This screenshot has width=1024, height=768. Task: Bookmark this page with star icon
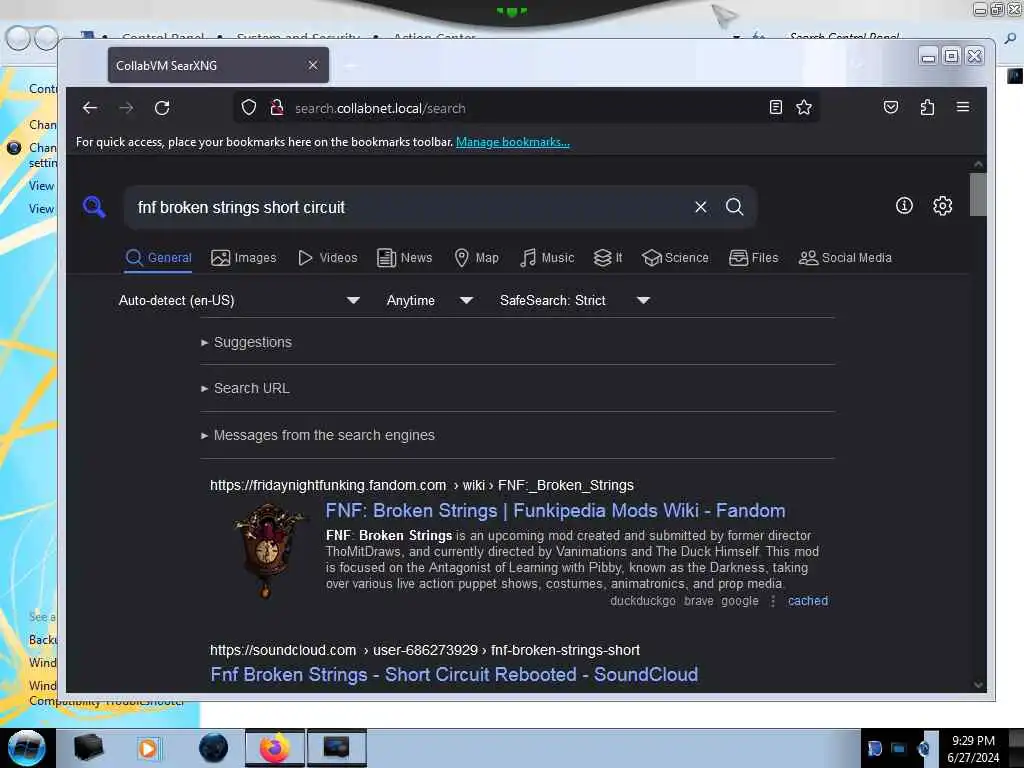click(x=804, y=107)
